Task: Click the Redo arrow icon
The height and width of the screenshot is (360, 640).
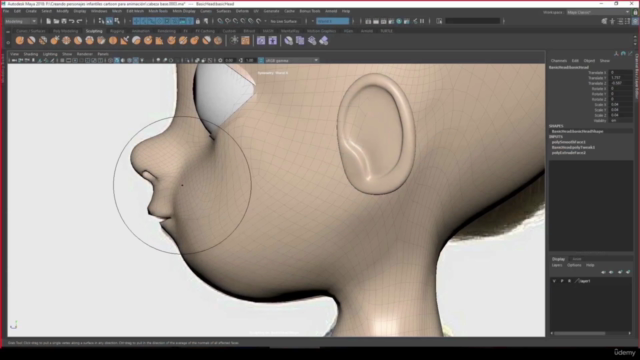Action: coord(80,21)
